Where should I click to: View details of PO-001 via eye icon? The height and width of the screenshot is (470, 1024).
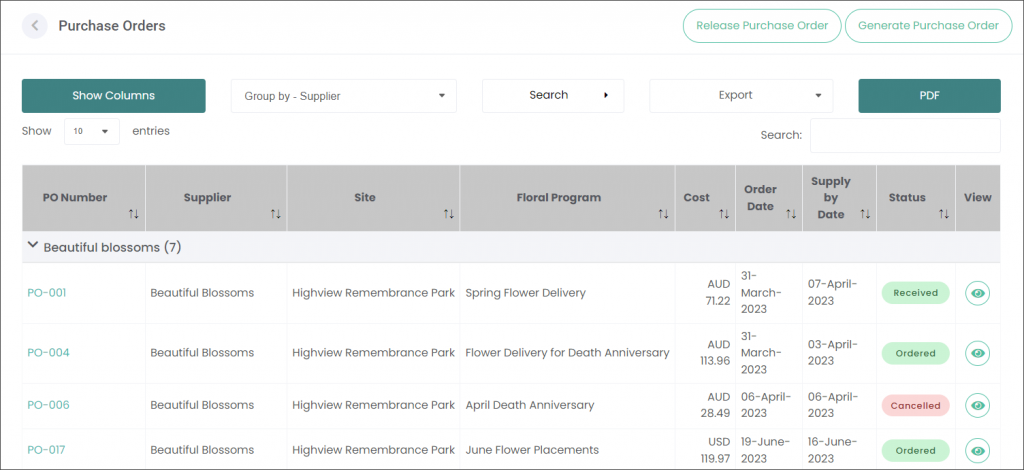tap(977, 293)
